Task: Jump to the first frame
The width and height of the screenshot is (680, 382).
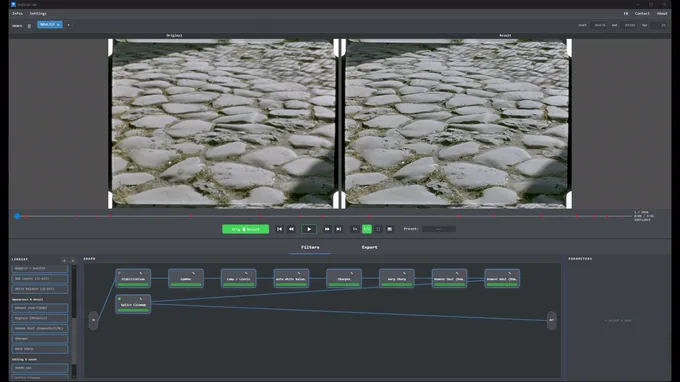Action: coord(279,229)
